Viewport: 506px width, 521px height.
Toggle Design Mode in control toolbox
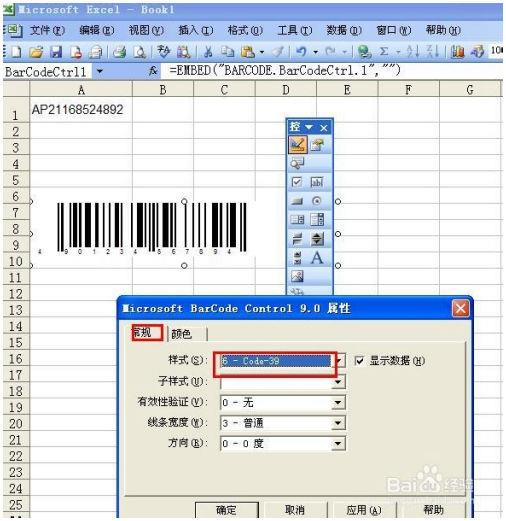(x=297, y=144)
